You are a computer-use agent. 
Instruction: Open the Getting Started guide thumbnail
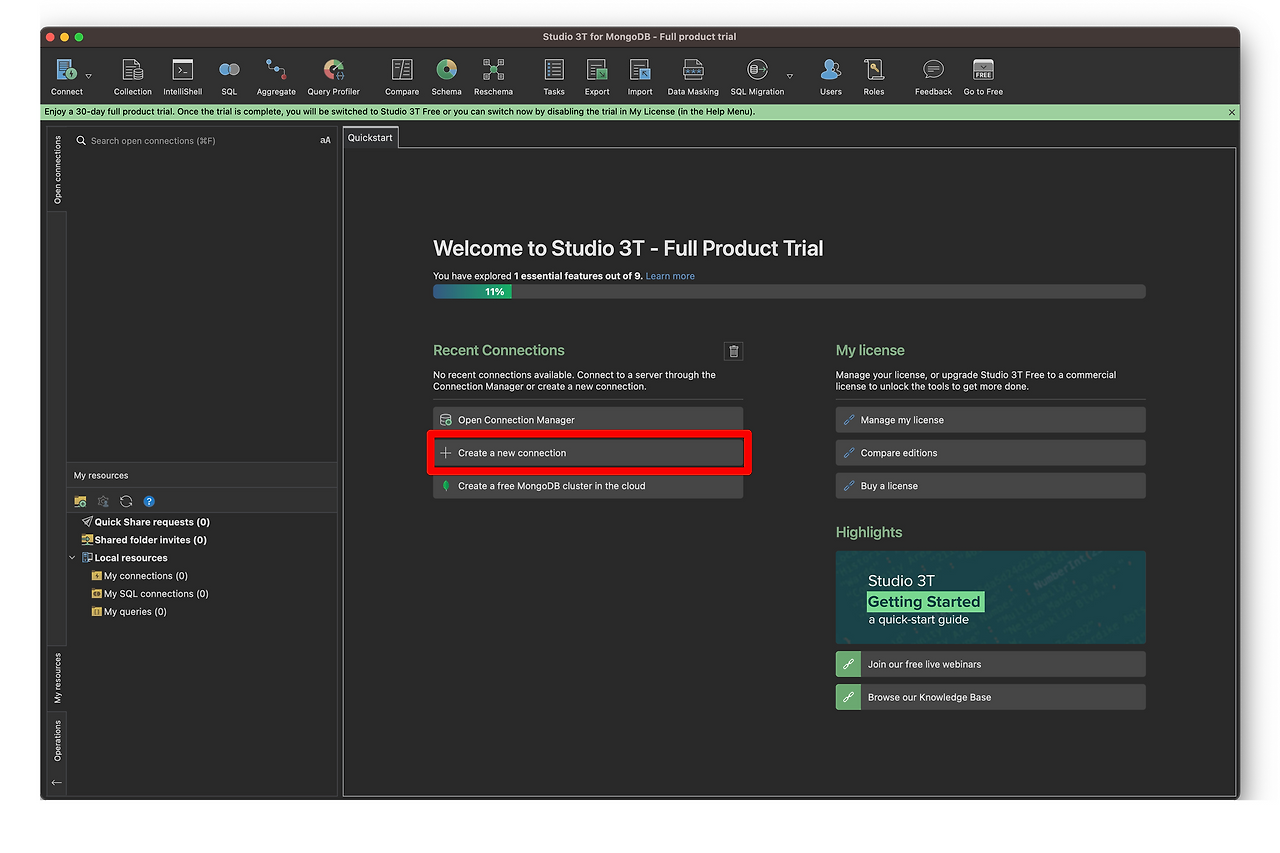(991, 597)
